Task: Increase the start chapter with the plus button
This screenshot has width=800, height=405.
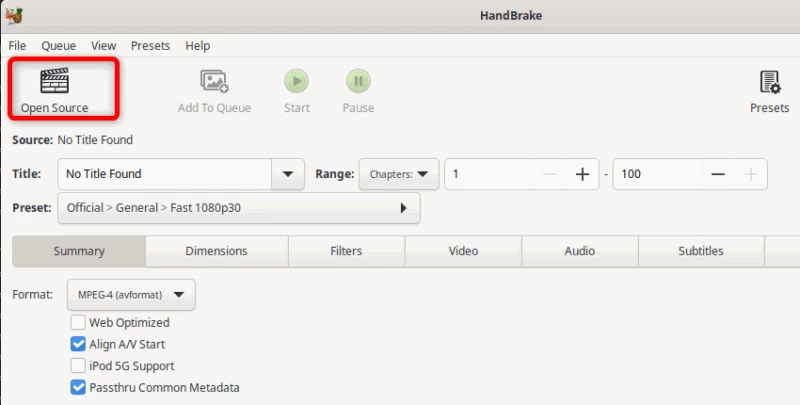Action: point(582,174)
